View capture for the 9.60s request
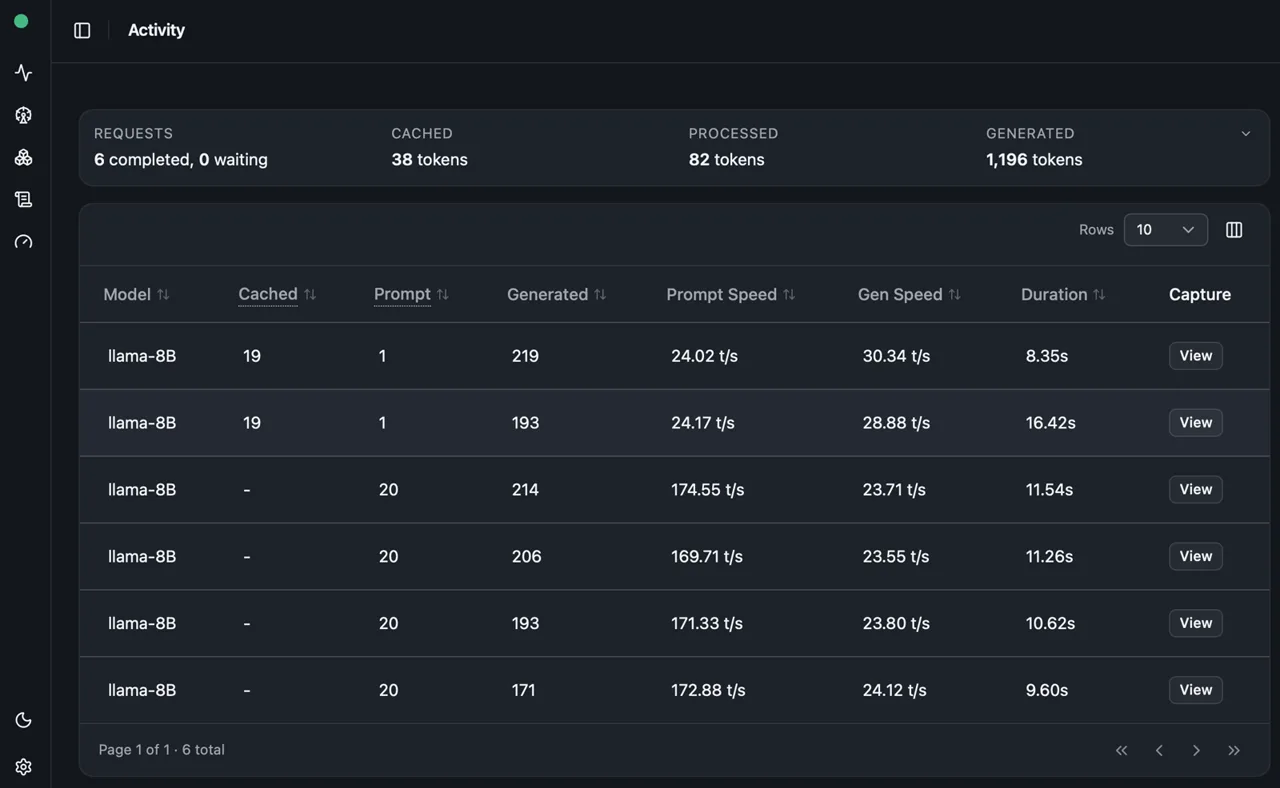Image resolution: width=1280 pixels, height=788 pixels. (x=1195, y=691)
